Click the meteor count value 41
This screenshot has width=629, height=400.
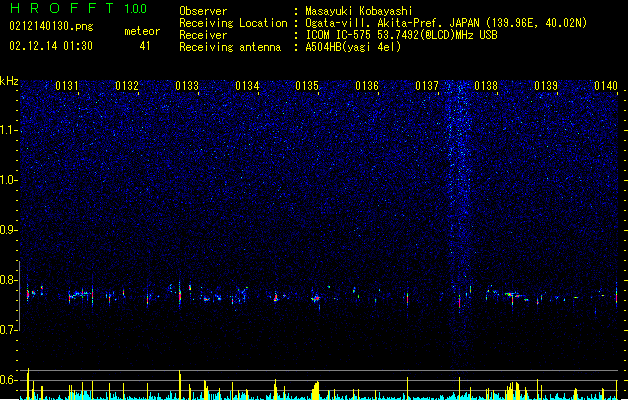click(145, 46)
